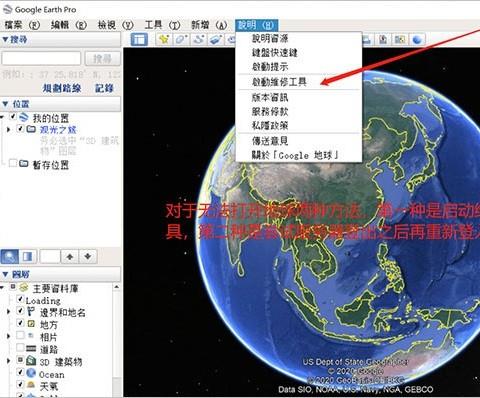Click the search text input field
The height and width of the screenshot is (398, 480).
[x=41, y=58]
